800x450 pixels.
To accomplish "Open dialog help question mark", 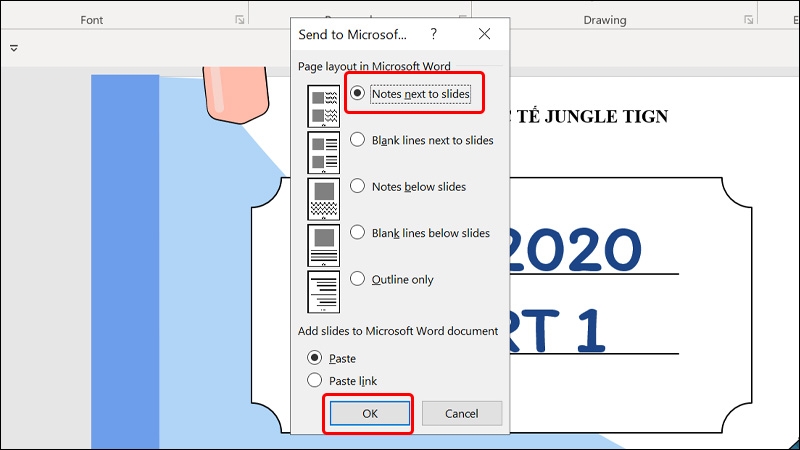I will pos(433,34).
